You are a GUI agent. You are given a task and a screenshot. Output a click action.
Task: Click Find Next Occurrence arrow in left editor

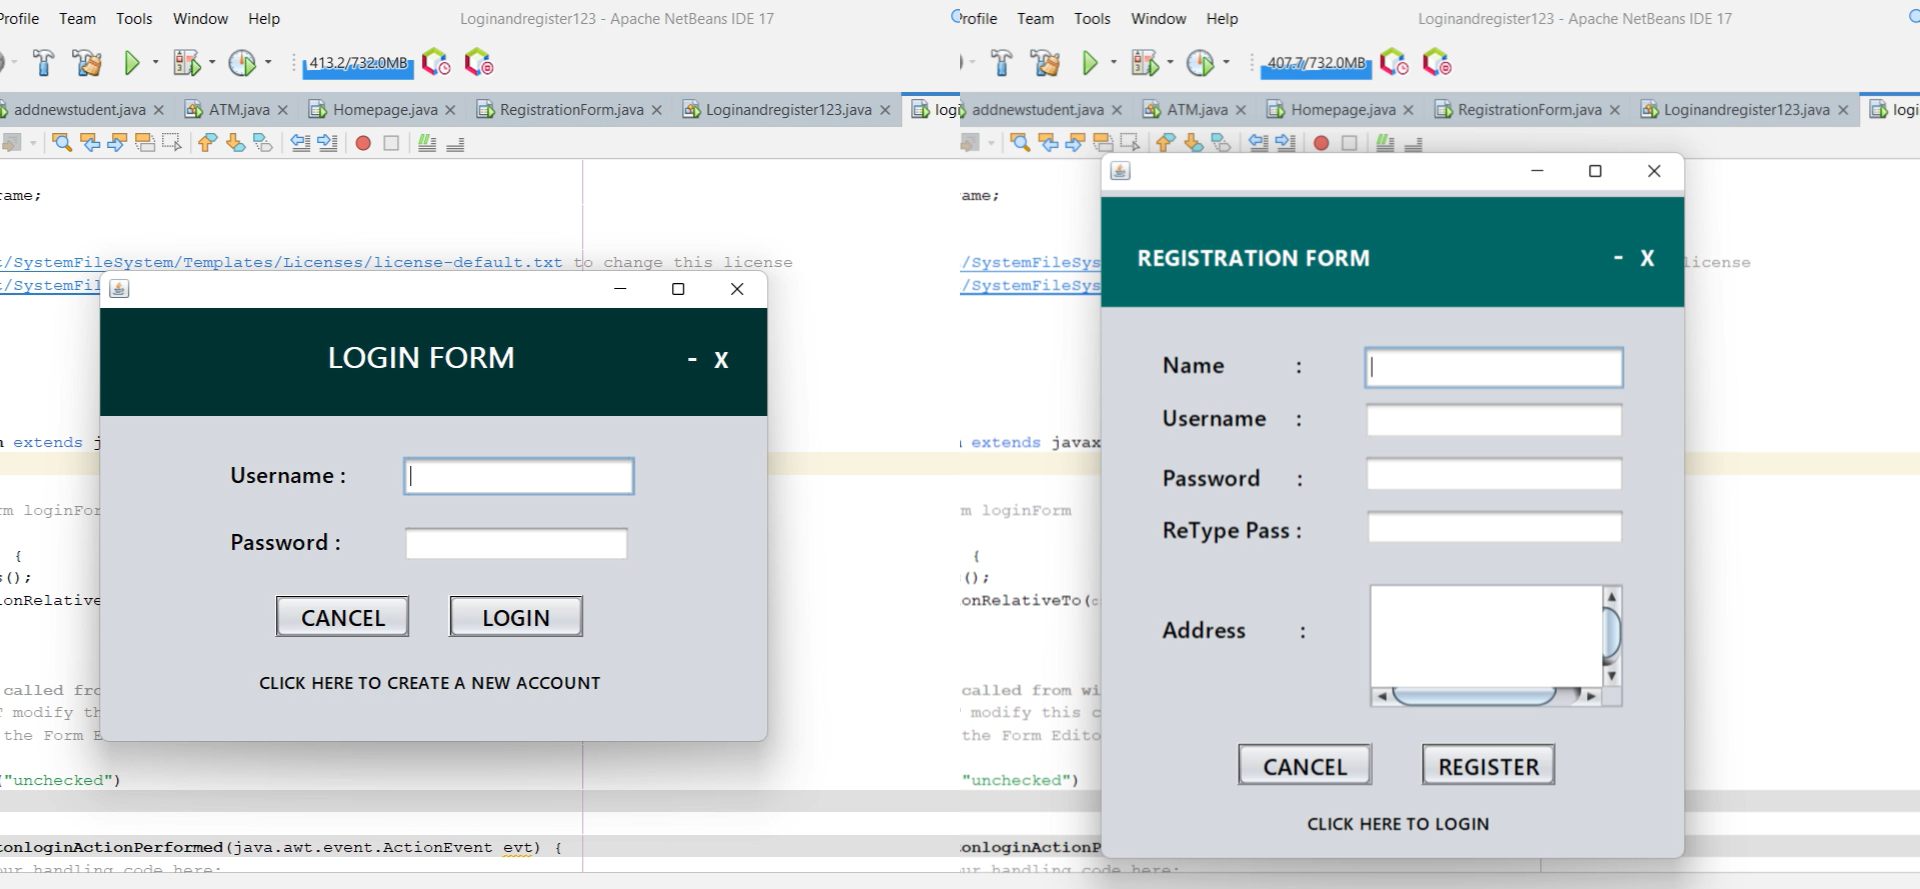117,143
